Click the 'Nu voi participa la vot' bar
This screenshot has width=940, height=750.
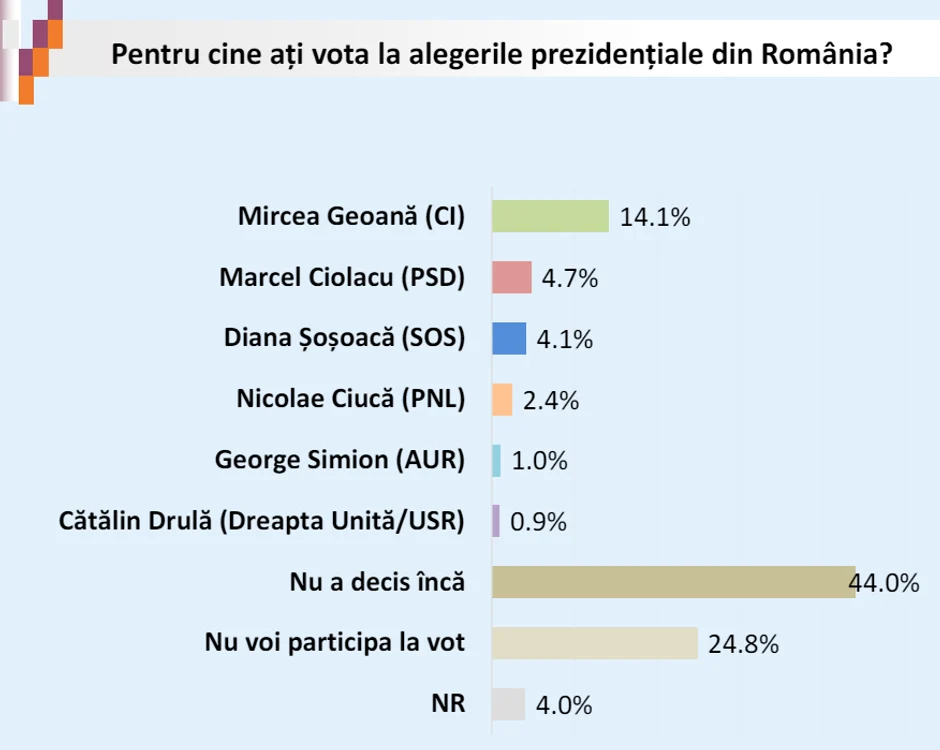click(x=595, y=643)
